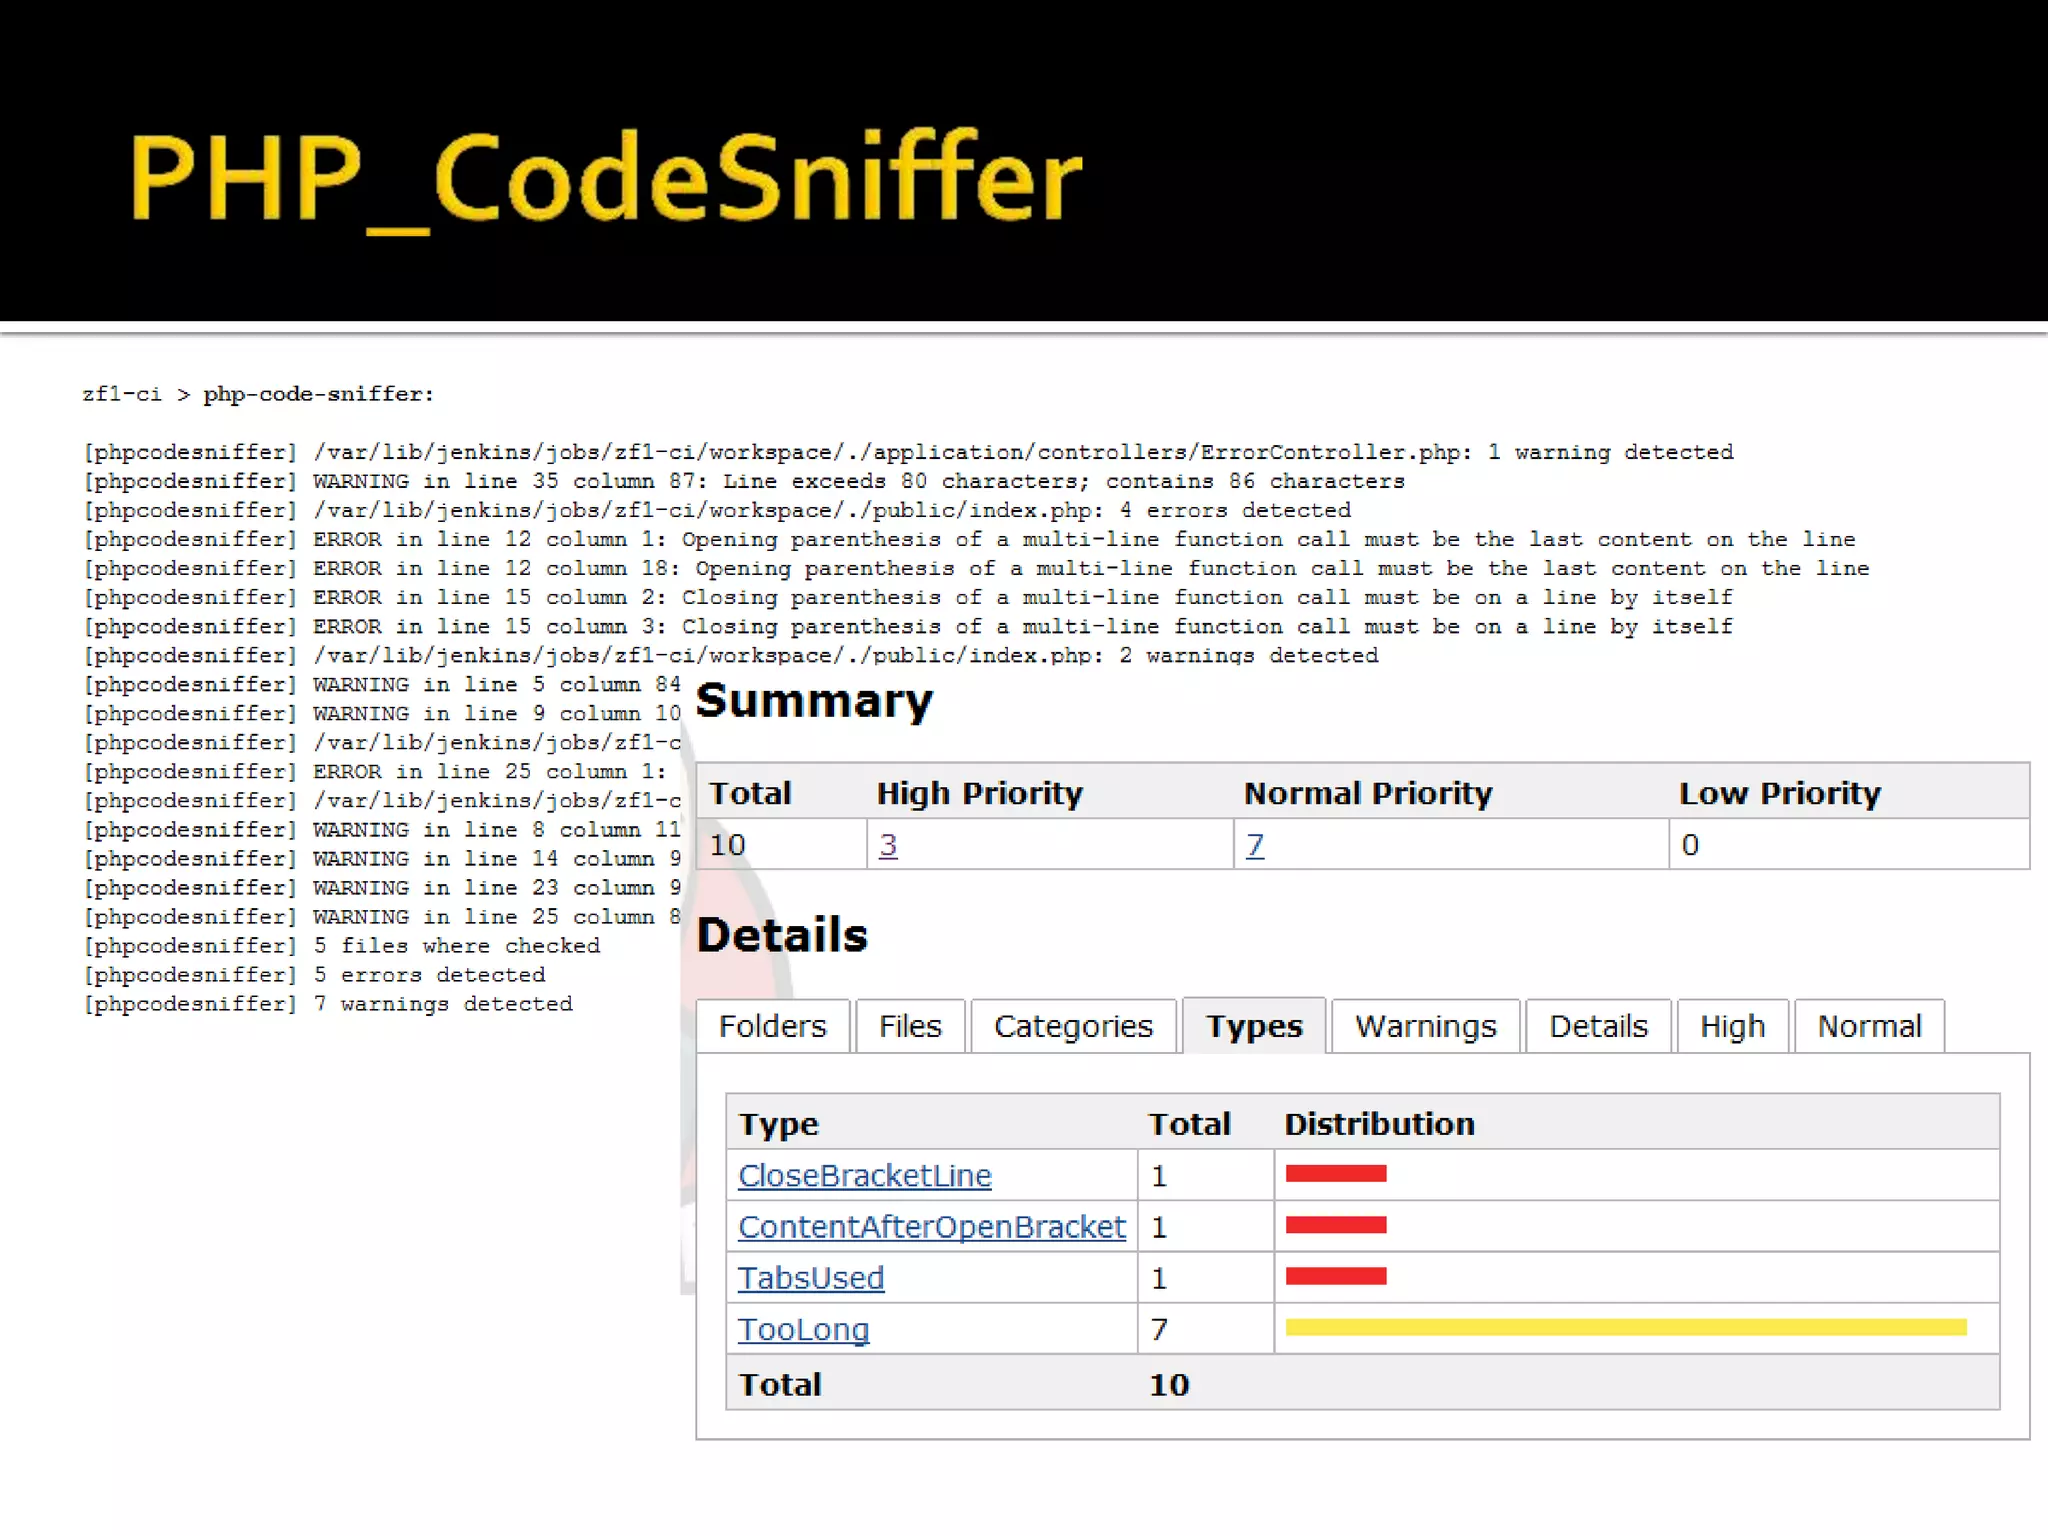Screen dimensions: 2048x1536
Task: Click the Normal Priority count 7 link
Action: pos(1255,845)
